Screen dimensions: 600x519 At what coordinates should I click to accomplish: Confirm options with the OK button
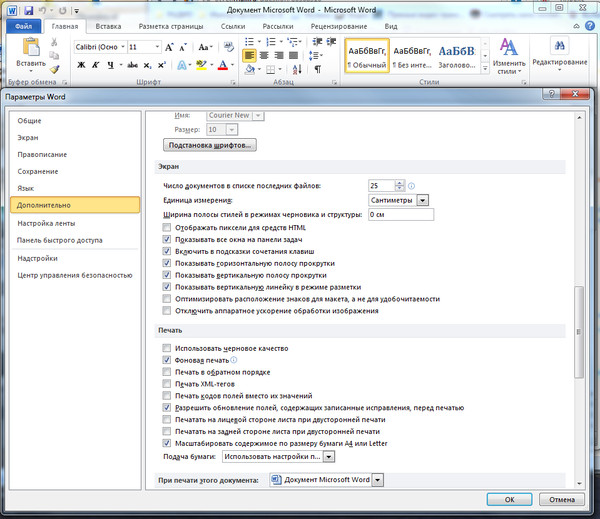(x=509, y=499)
